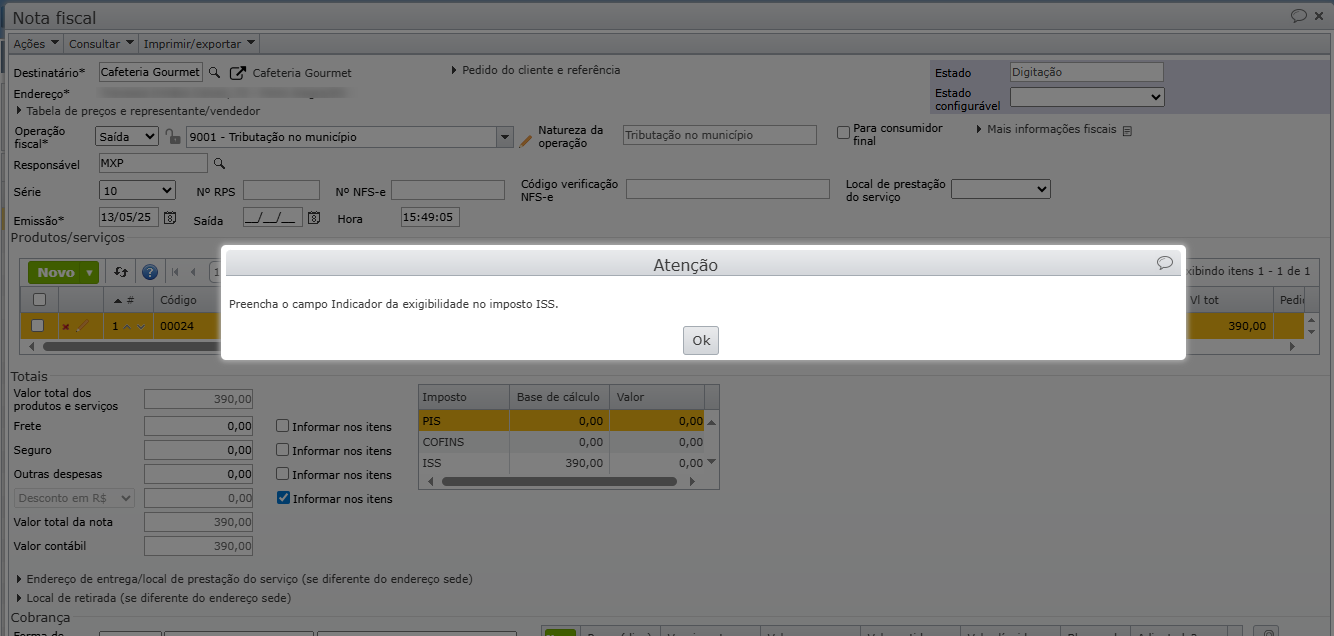Image resolution: width=1334 pixels, height=636 pixels.
Task: Click the comment bubble icon in Atenção dialog
Action: click(1164, 263)
